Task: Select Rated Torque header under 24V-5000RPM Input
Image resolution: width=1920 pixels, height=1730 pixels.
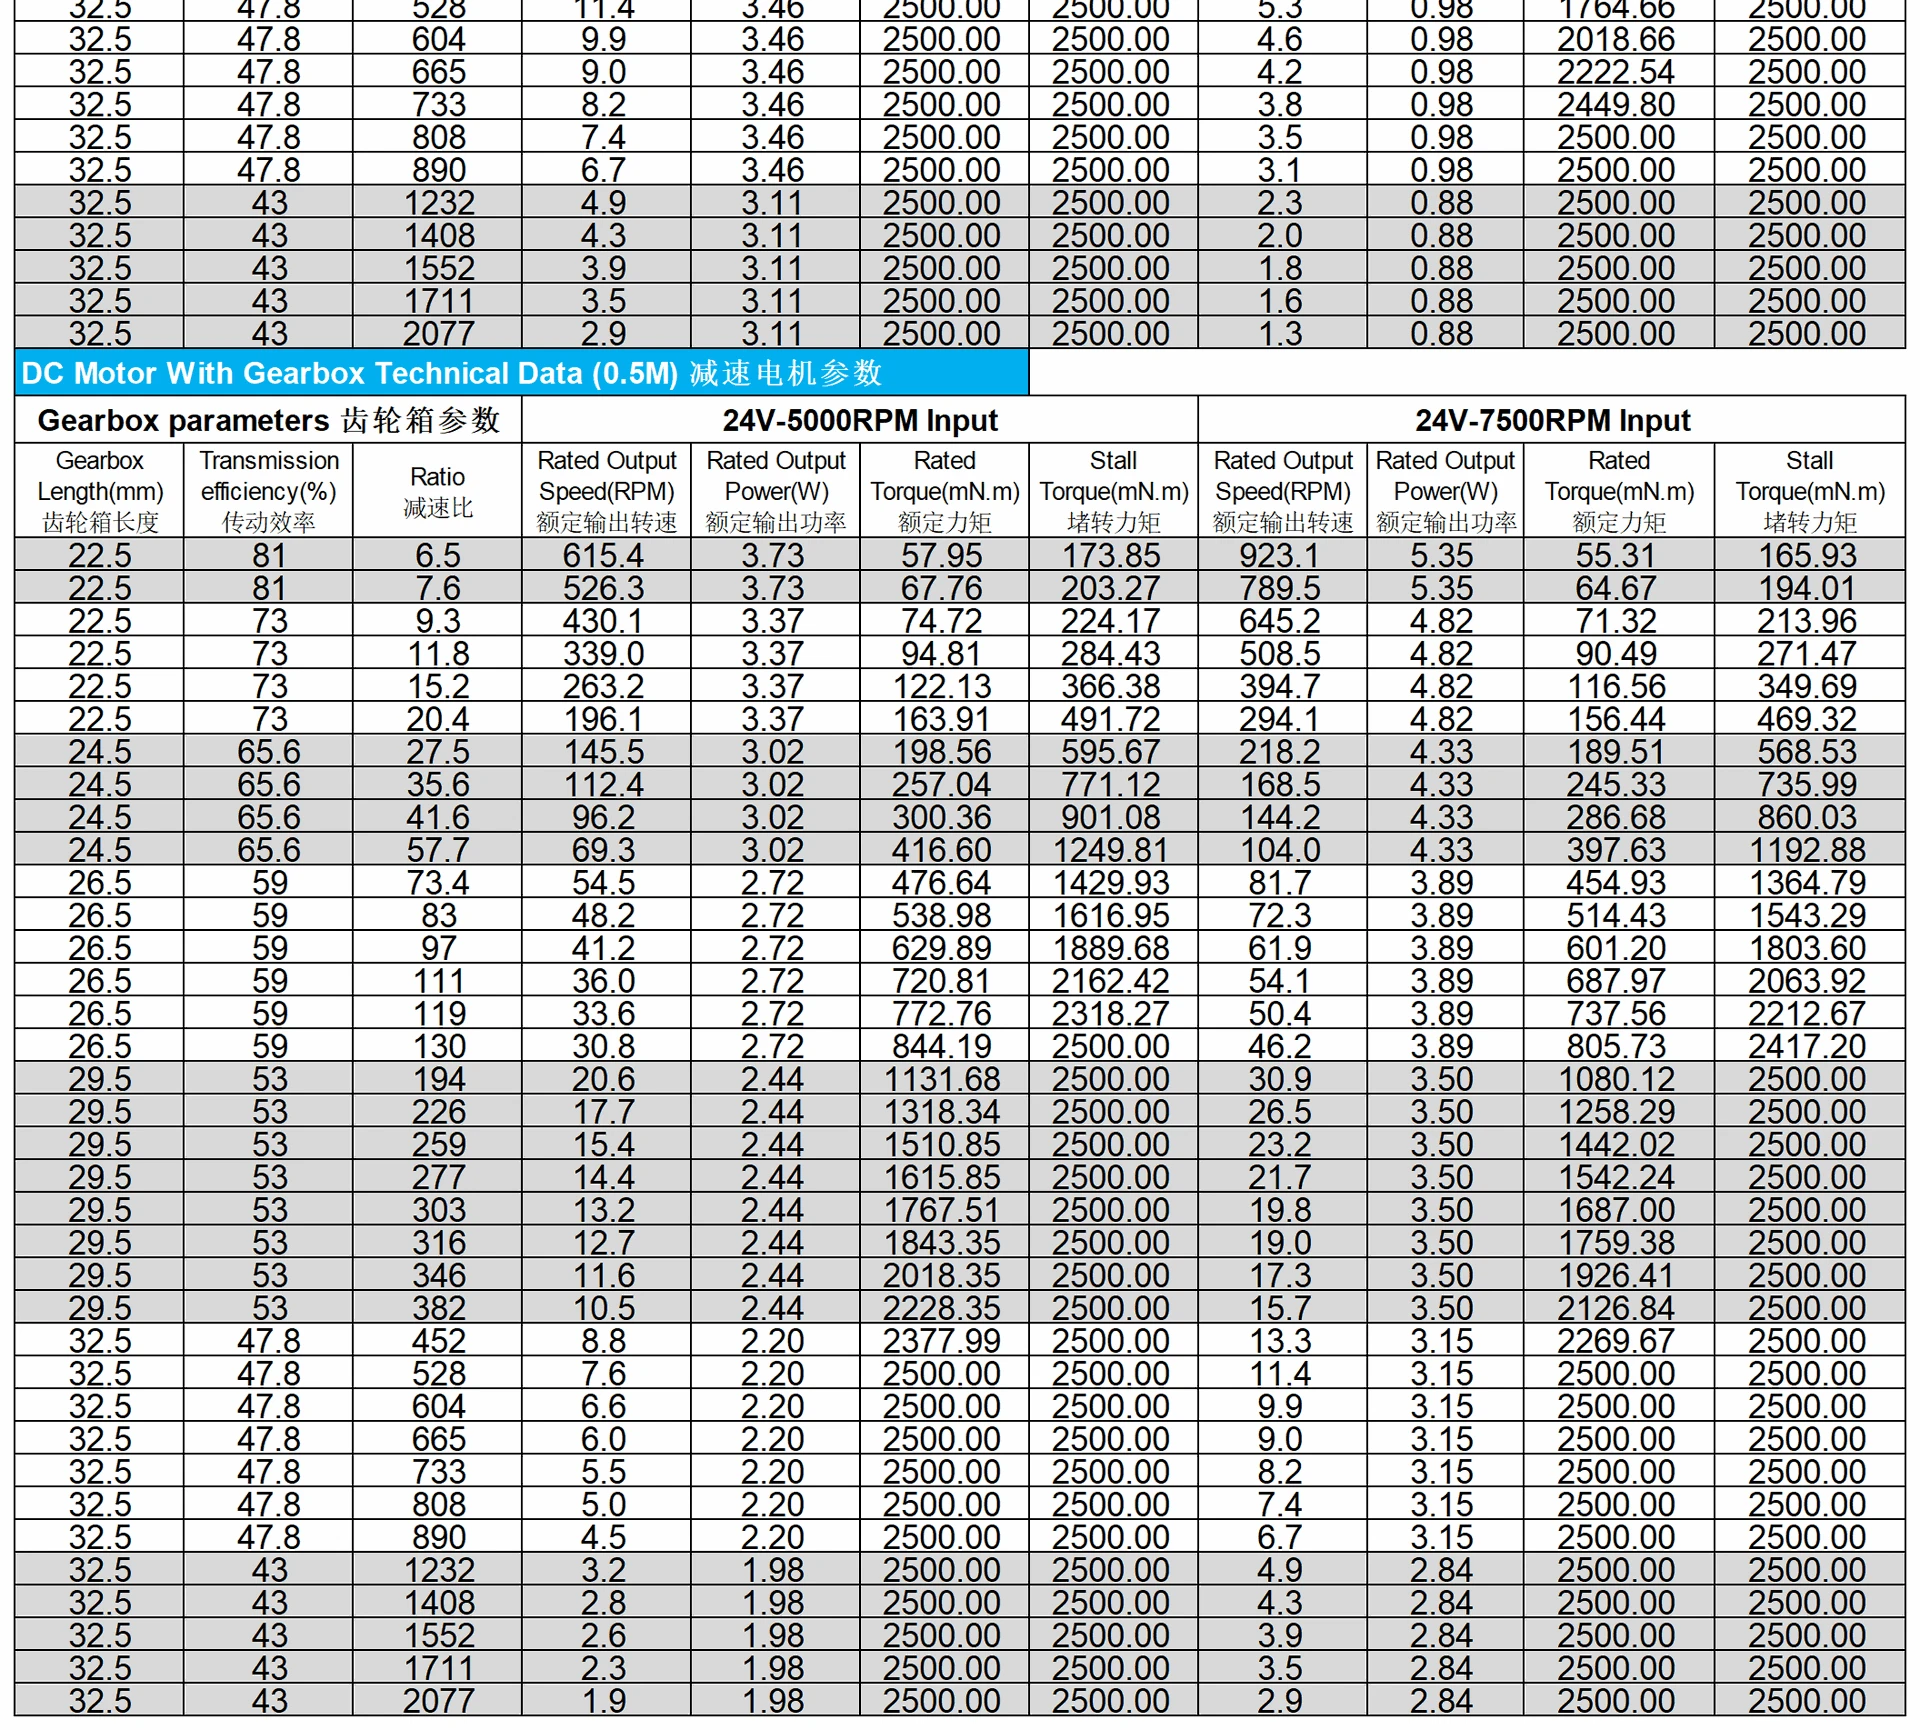Action: (945, 491)
